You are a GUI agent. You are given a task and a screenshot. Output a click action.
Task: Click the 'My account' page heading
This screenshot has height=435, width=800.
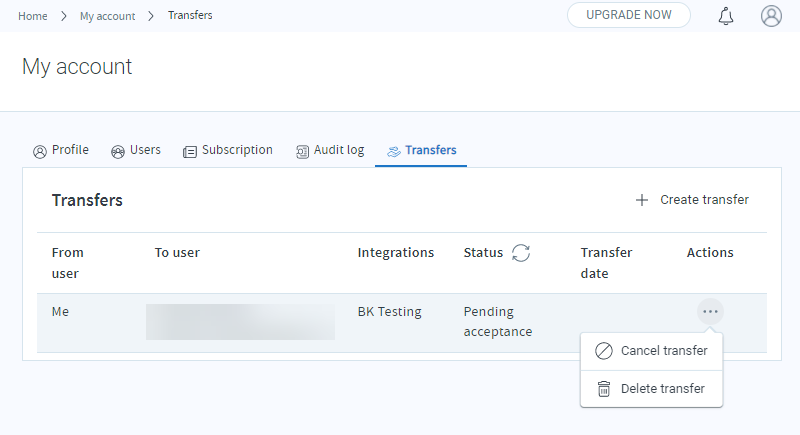(77, 67)
